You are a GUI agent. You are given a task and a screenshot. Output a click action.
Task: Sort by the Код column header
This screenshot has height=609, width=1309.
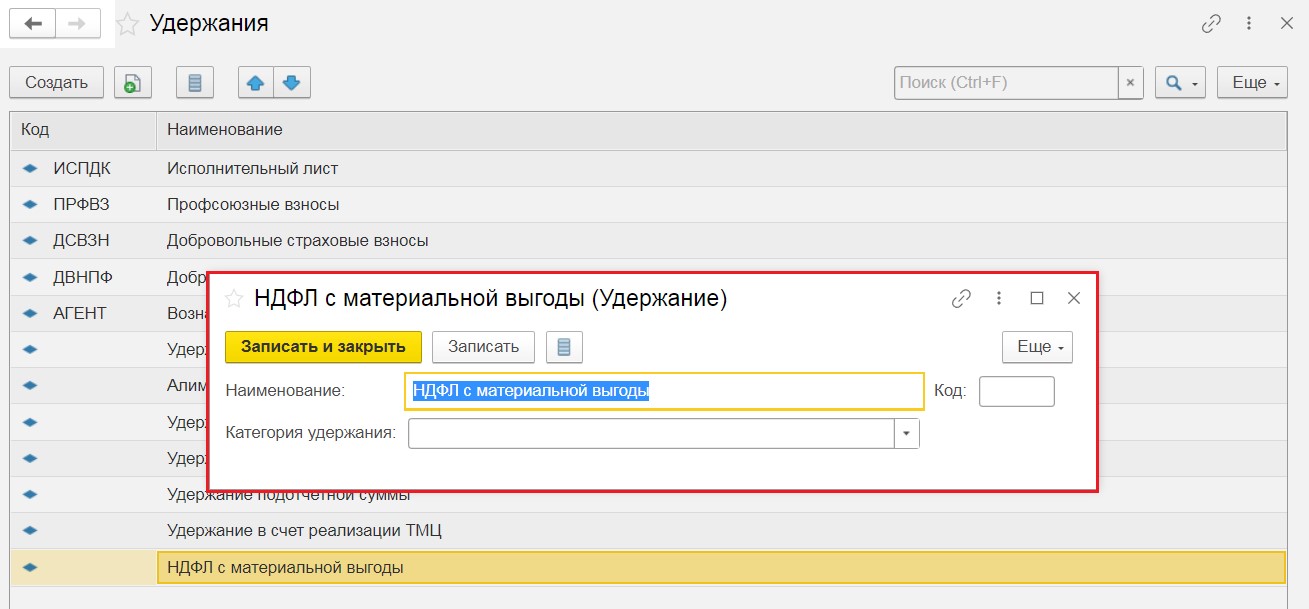click(83, 130)
